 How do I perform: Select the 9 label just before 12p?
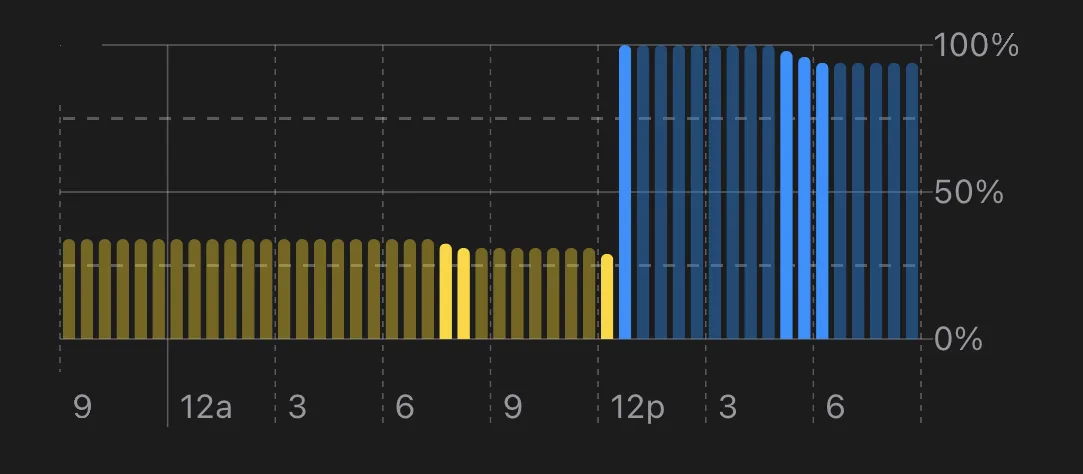512,407
